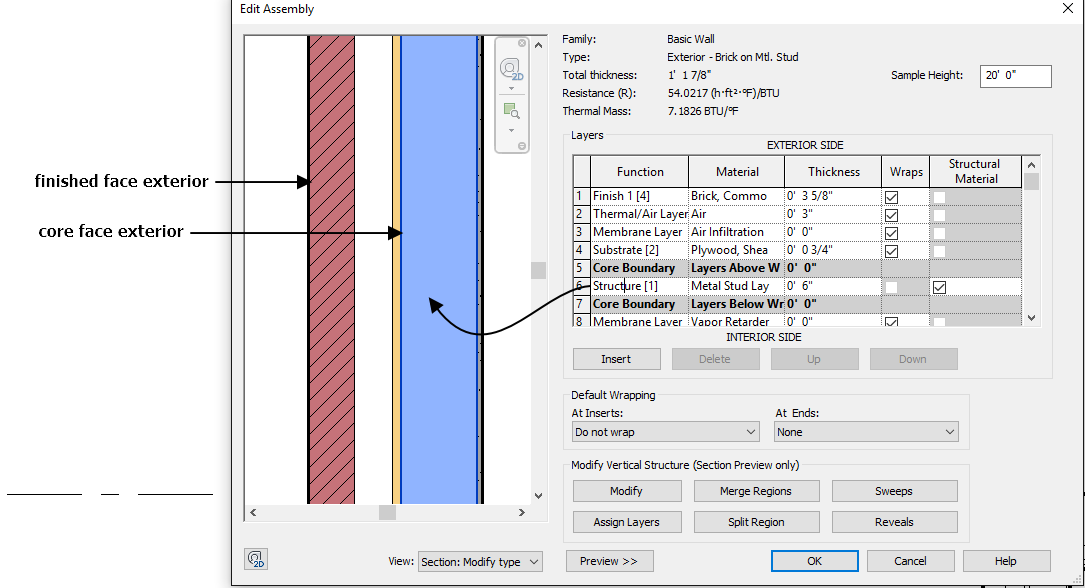The height and width of the screenshot is (588, 1085).
Task: Open the Help button
Action: (1006, 561)
